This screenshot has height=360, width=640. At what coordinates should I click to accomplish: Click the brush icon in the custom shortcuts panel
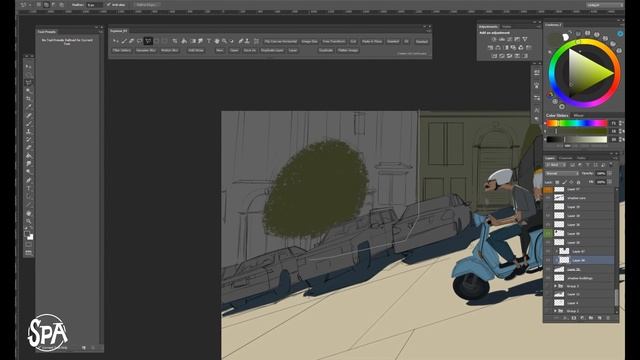click(x=124, y=41)
